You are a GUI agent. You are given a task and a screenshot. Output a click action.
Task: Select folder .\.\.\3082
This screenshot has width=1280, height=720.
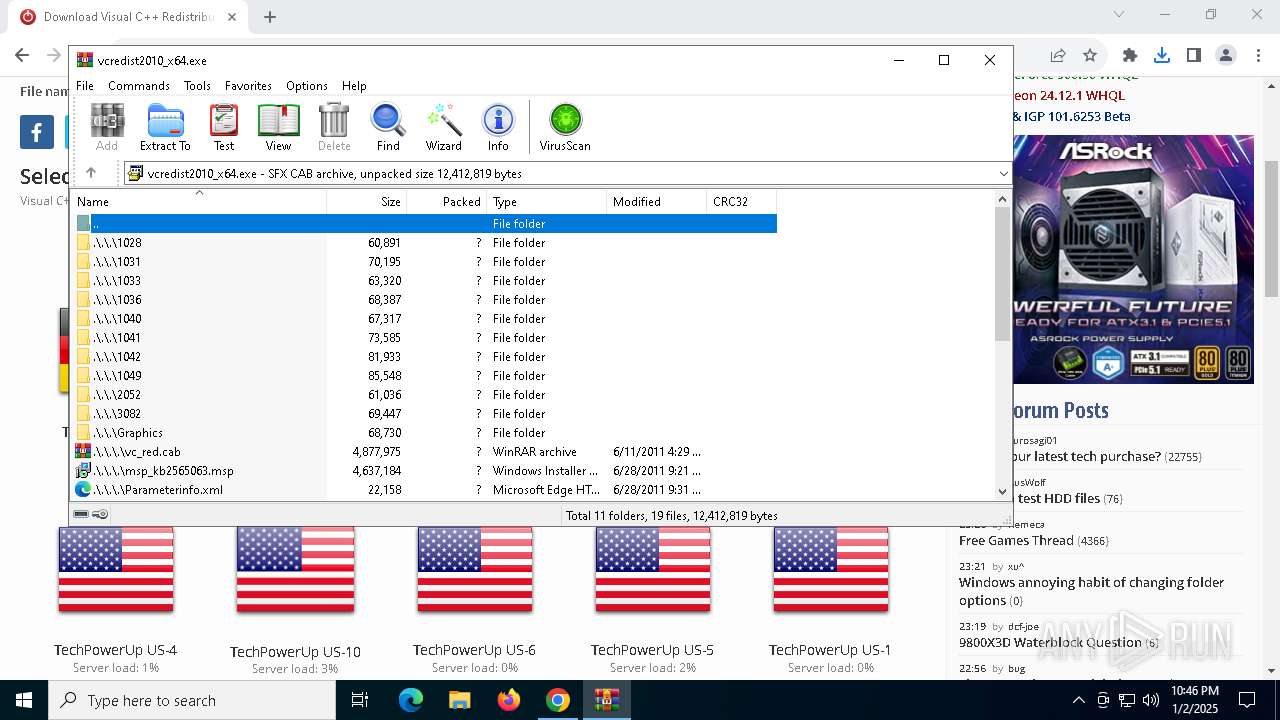coord(425,414)
